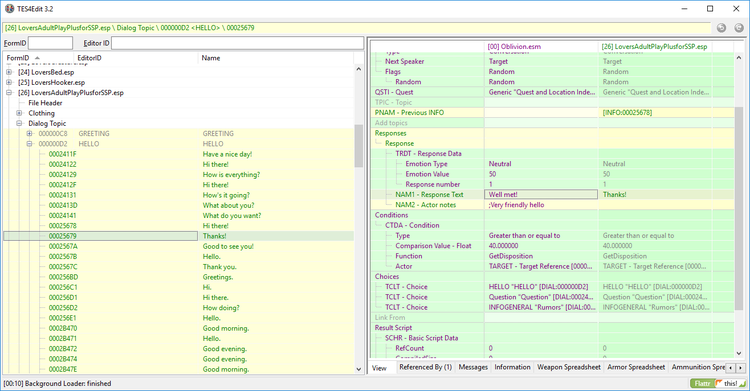The image size is (750, 391).
Task: Click the Editor ID search field
Action: click(x=237, y=43)
